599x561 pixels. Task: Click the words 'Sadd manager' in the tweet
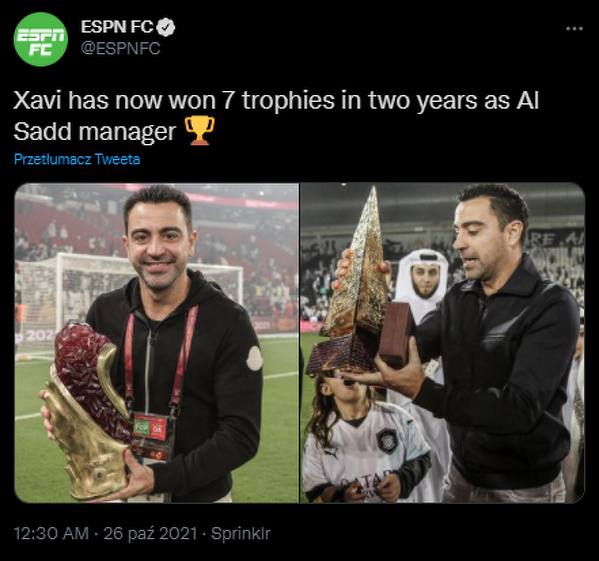click(95, 132)
